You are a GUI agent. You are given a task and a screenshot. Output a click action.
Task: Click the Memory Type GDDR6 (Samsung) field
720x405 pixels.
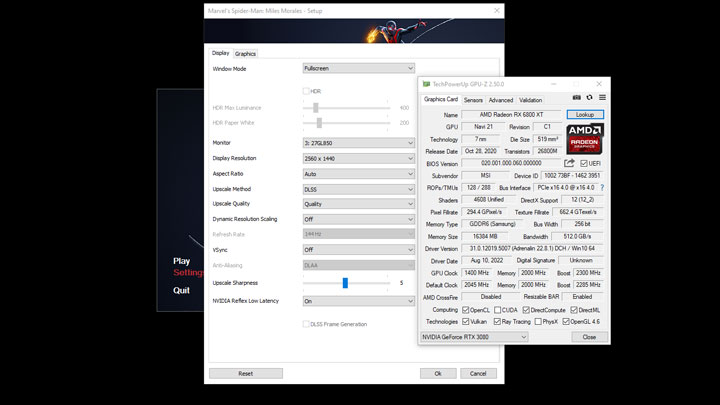(492, 224)
